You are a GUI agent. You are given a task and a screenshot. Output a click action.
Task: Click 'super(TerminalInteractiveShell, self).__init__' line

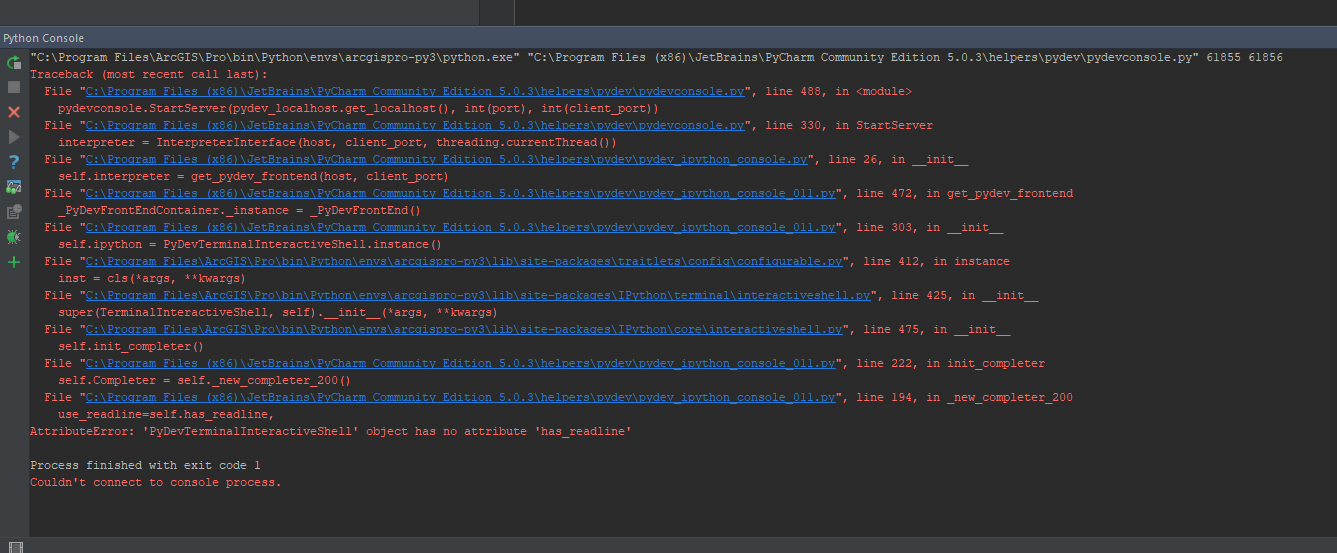point(278,312)
